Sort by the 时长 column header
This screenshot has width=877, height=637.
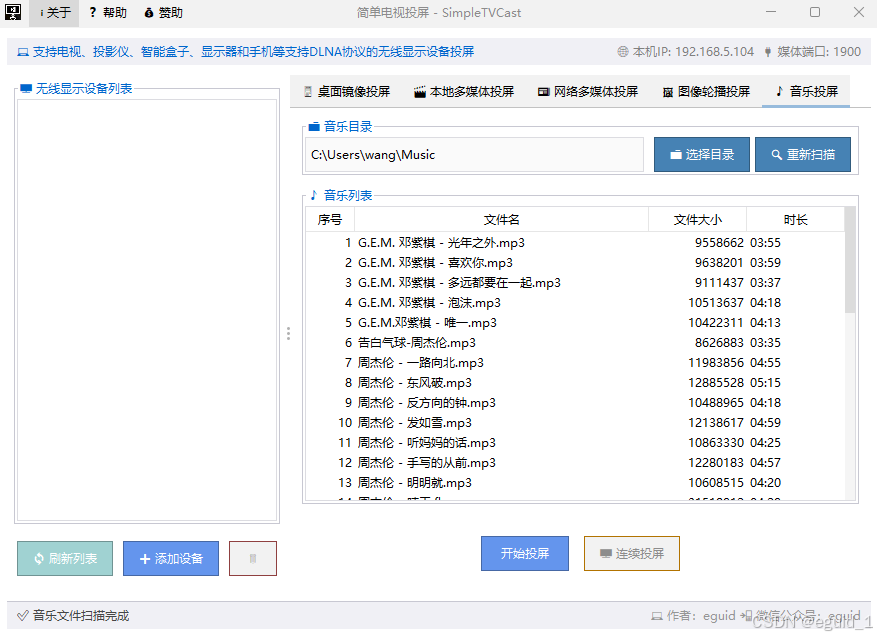pyautogui.click(x=795, y=220)
